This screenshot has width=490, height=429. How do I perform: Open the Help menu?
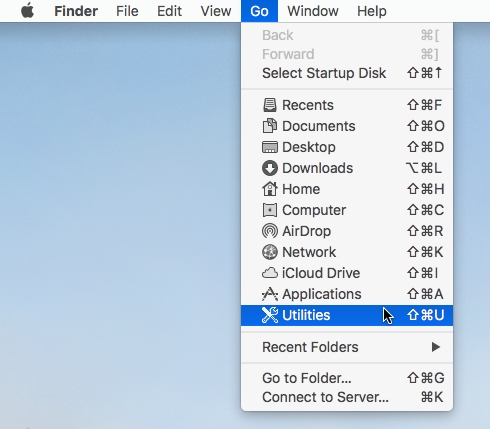tap(372, 11)
